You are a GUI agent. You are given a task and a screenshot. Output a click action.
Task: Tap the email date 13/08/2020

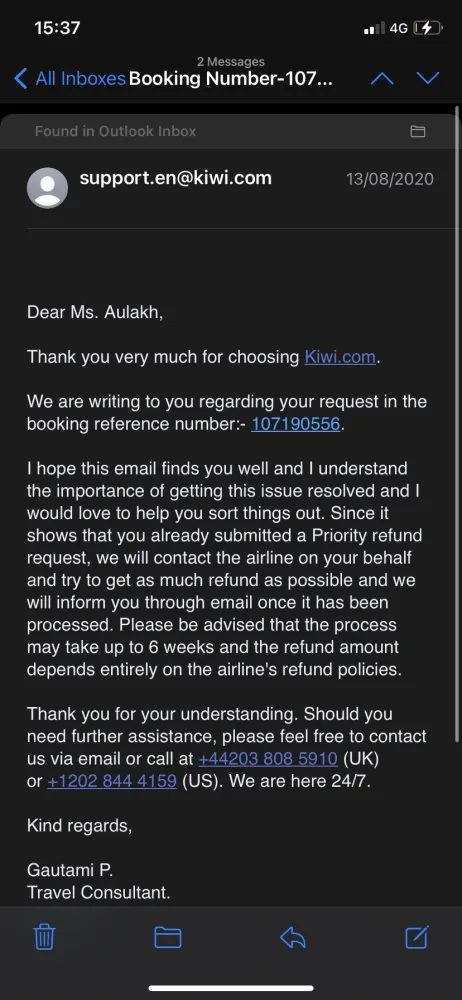390,179
